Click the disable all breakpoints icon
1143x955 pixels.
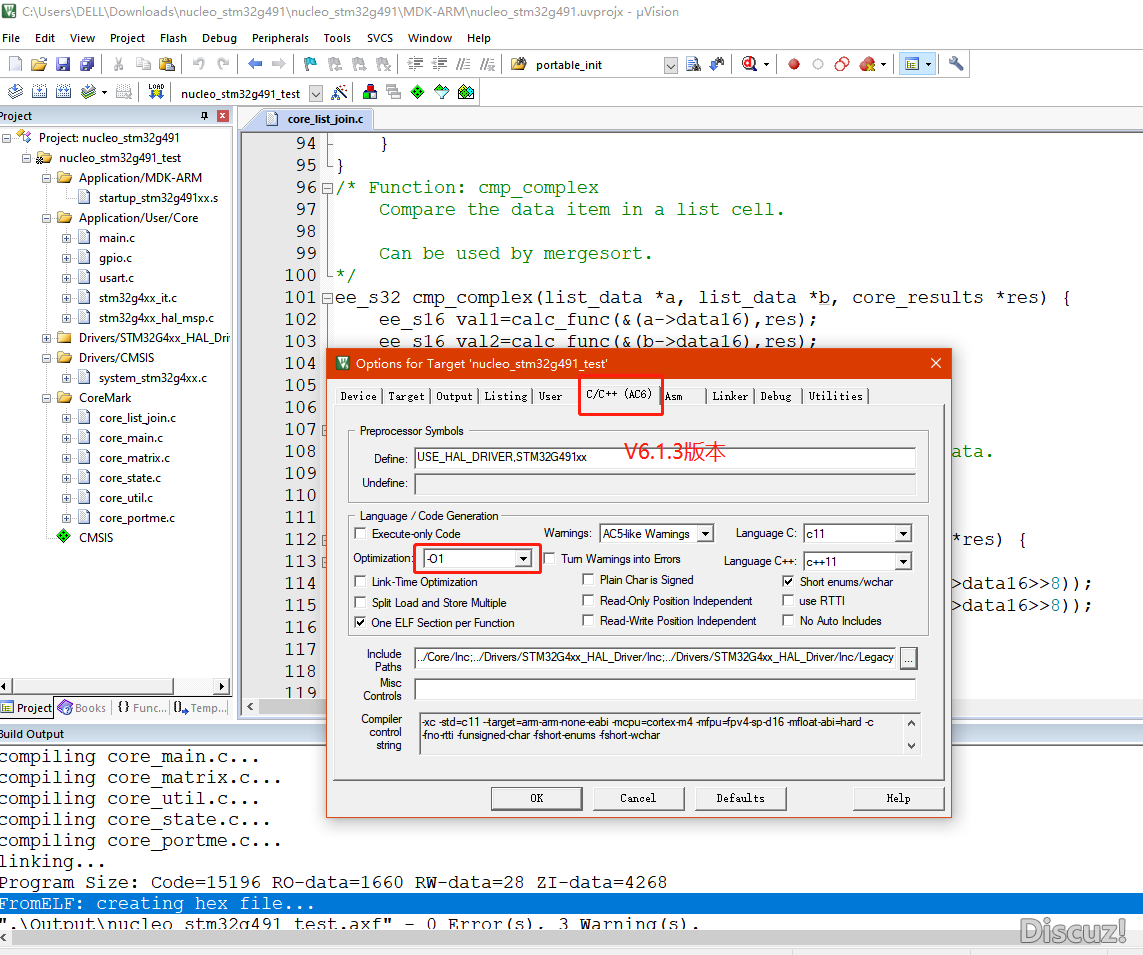[x=842, y=64]
